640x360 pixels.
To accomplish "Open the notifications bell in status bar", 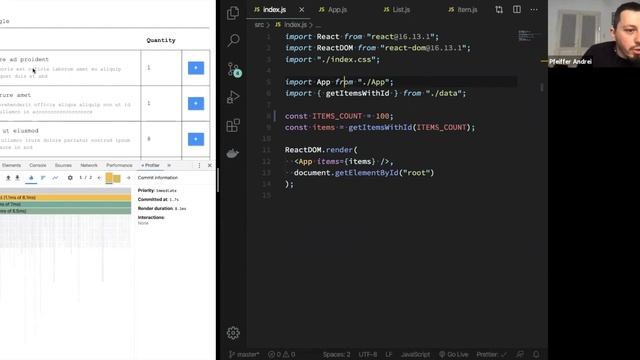I will coord(536,354).
